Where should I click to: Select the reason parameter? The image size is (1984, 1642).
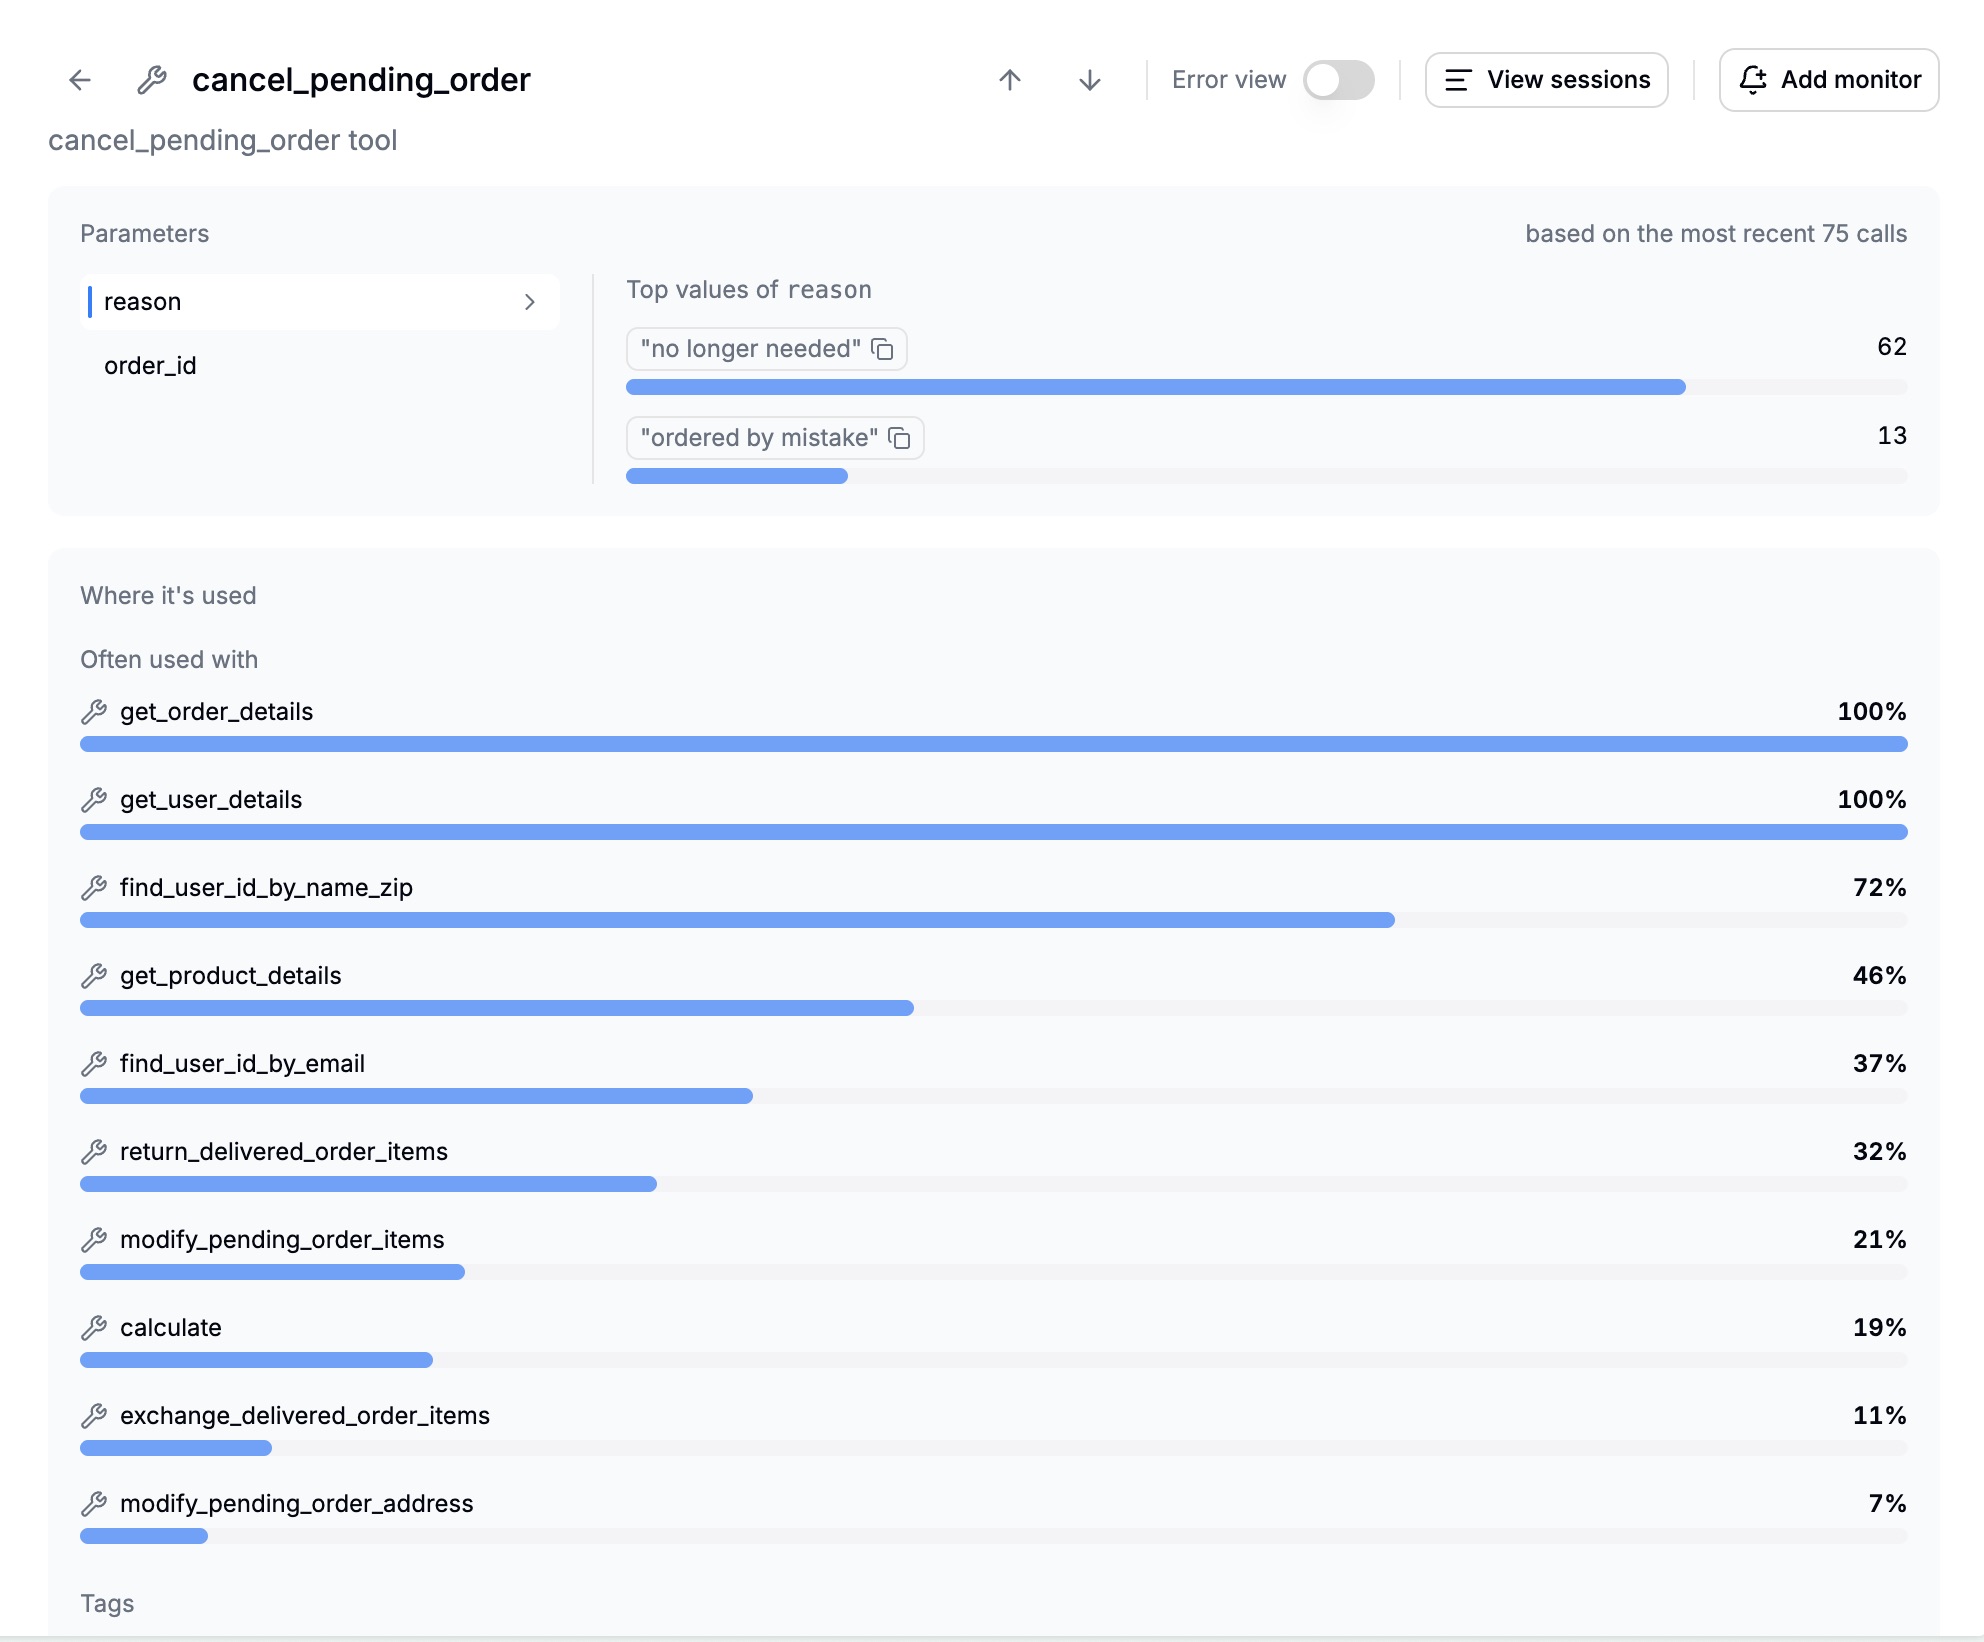[x=320, y=302]
